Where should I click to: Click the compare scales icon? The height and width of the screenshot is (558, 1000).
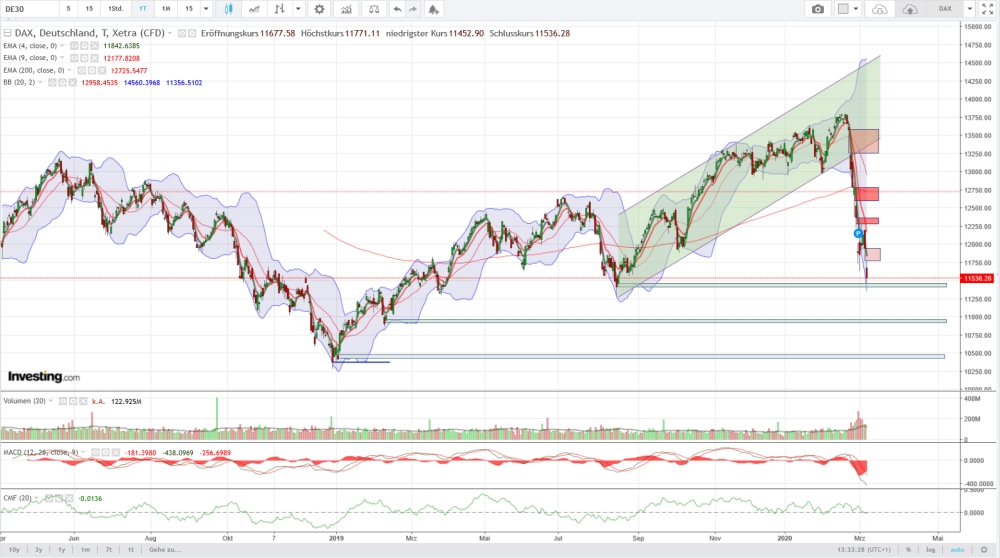(374, 9)
